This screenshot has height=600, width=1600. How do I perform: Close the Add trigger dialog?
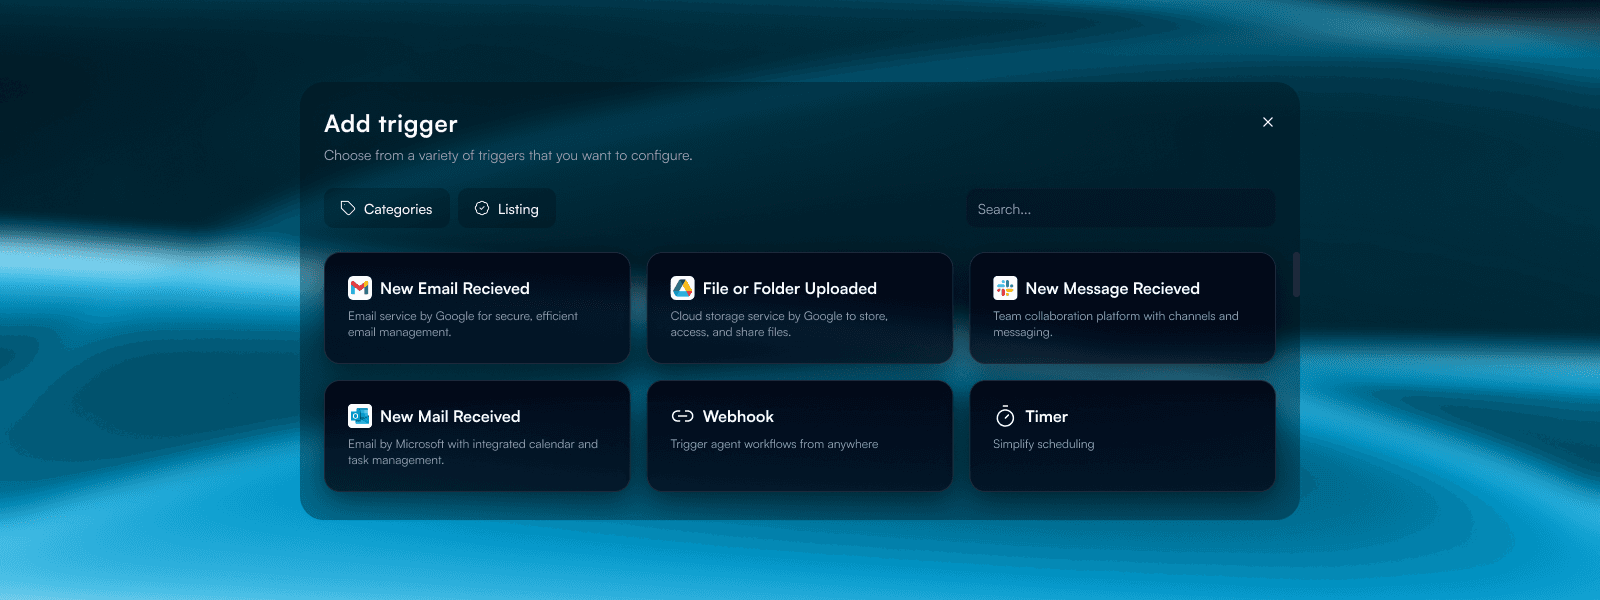pyautogui.click(x=1268, y=122)
